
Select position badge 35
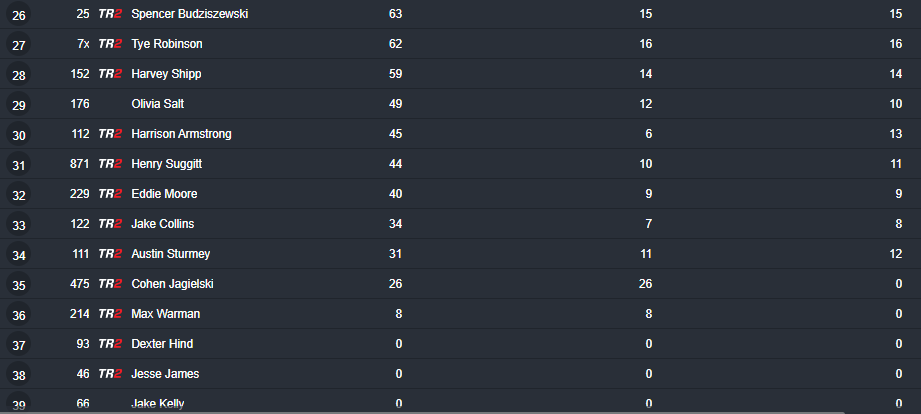point(19,285)
